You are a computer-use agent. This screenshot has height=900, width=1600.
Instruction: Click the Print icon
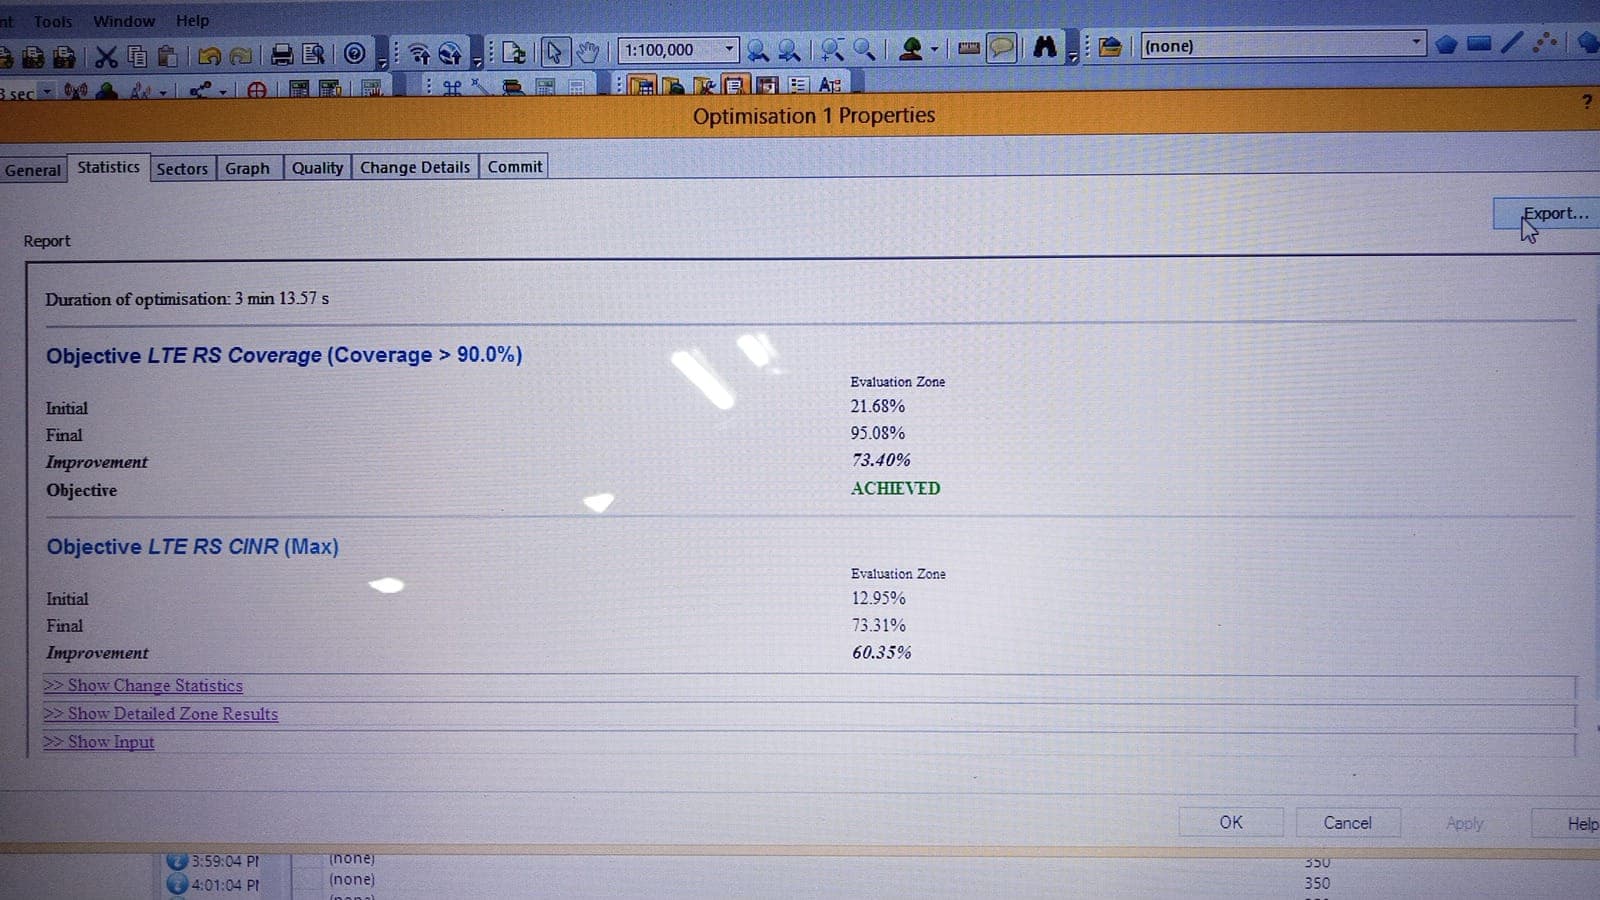point(282,54)
